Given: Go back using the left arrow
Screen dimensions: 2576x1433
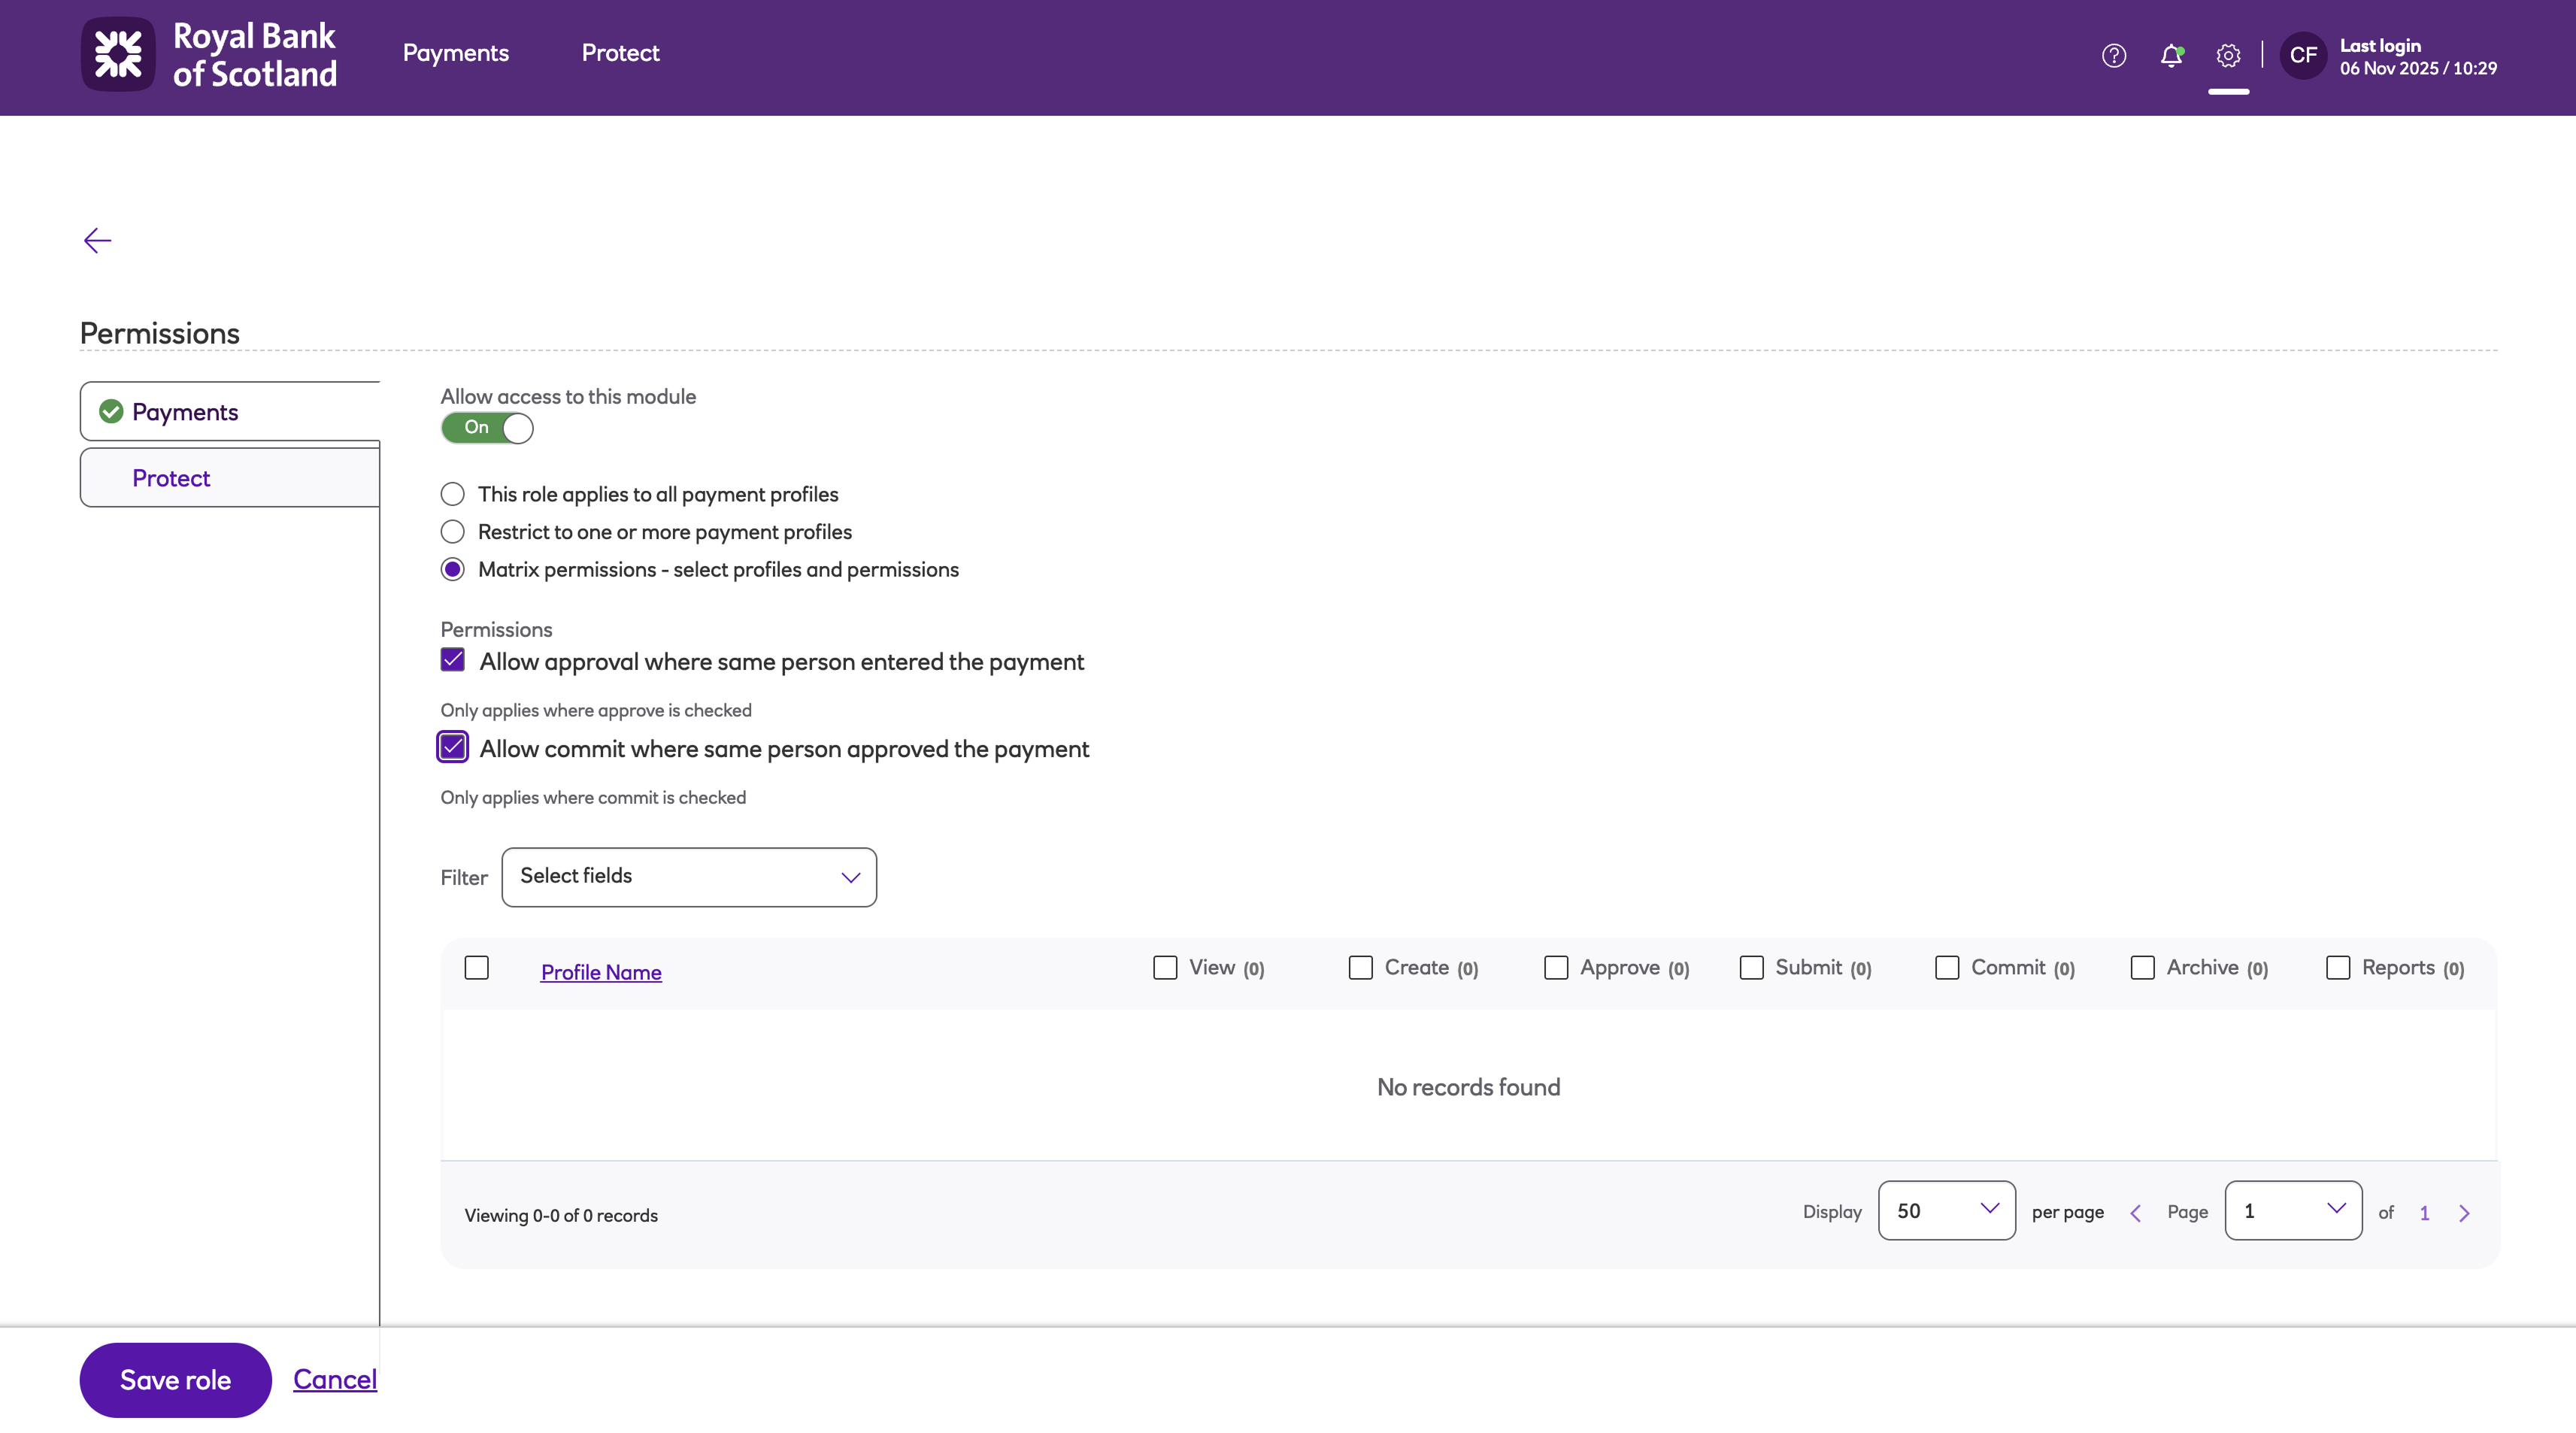Looking at the screenshot, I should 97,240.
